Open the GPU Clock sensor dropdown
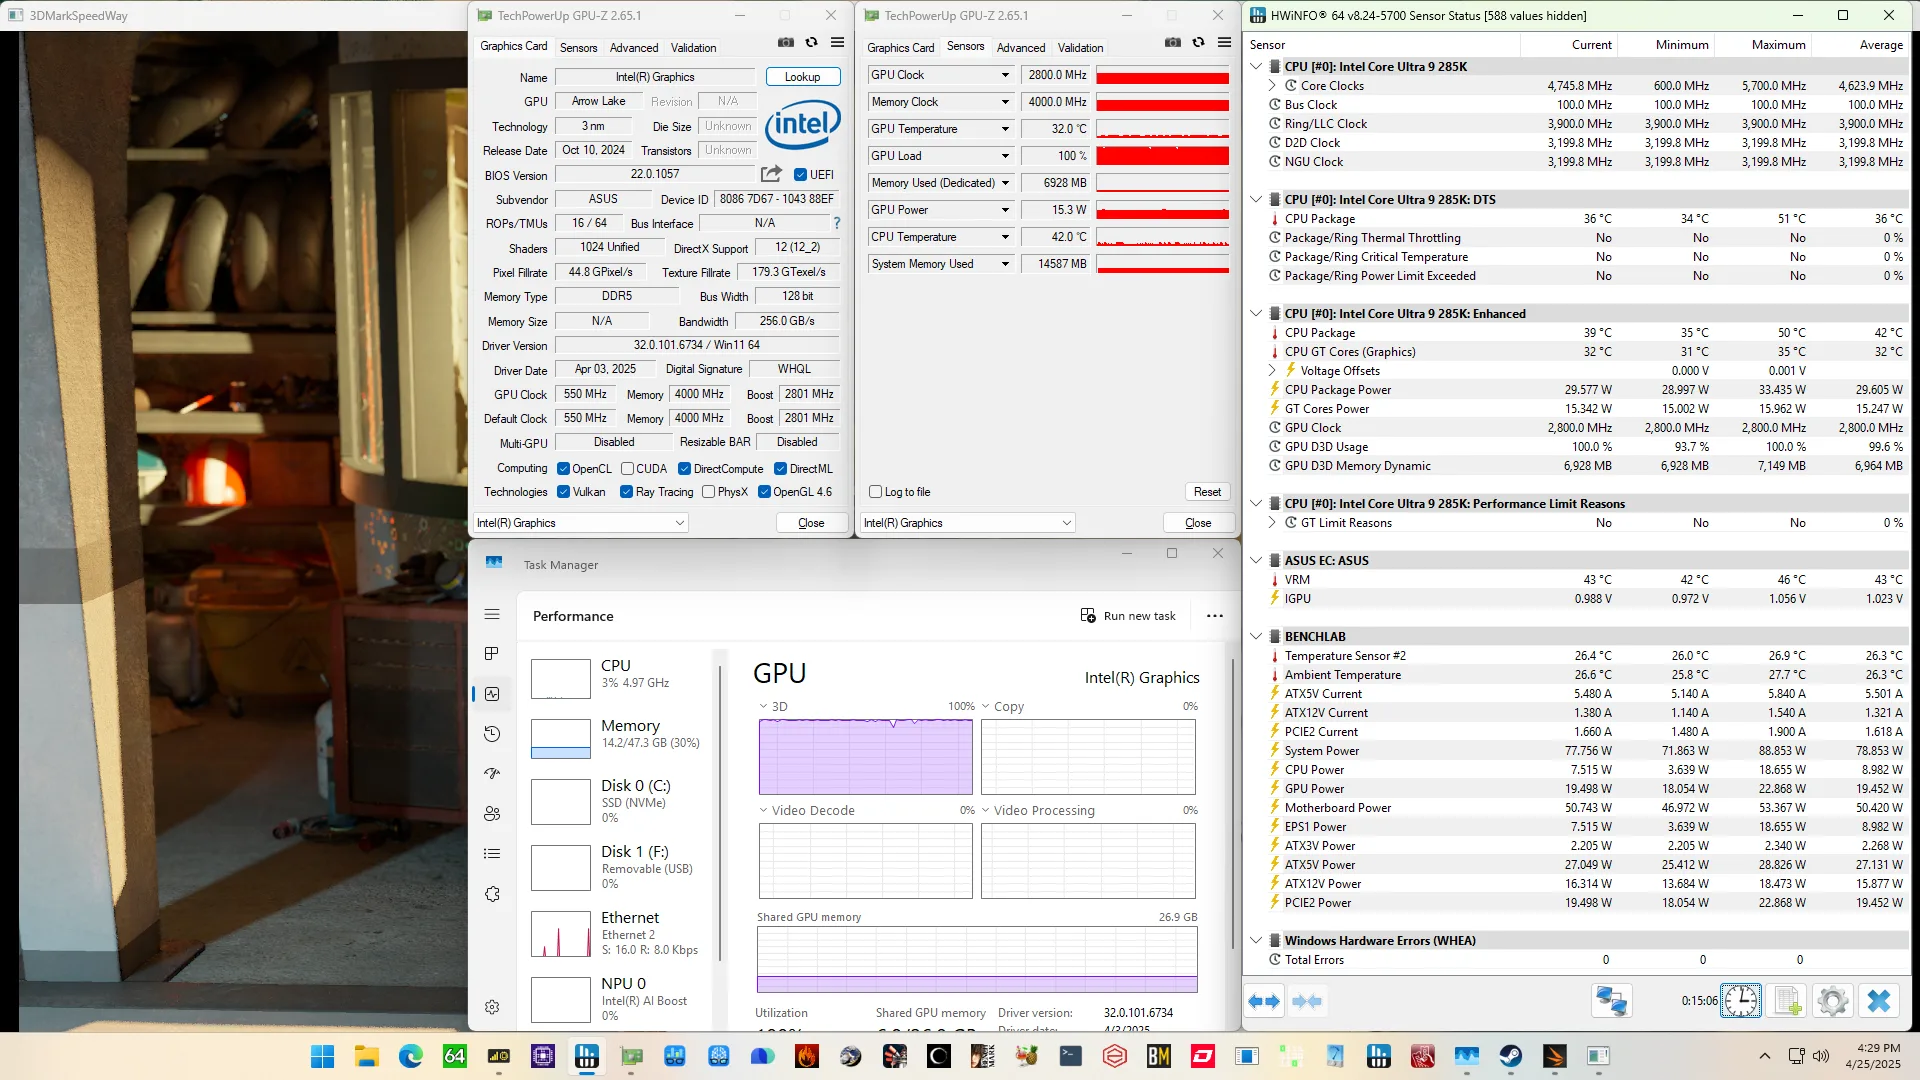This screenshot has height=1080, width=1920. point(1005,75)
